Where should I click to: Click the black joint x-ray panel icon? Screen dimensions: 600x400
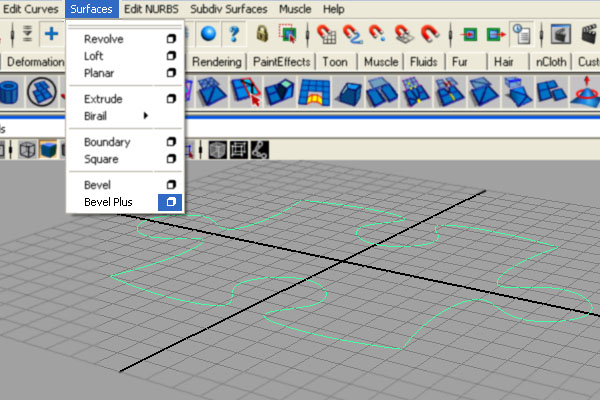tap(260, 150)
